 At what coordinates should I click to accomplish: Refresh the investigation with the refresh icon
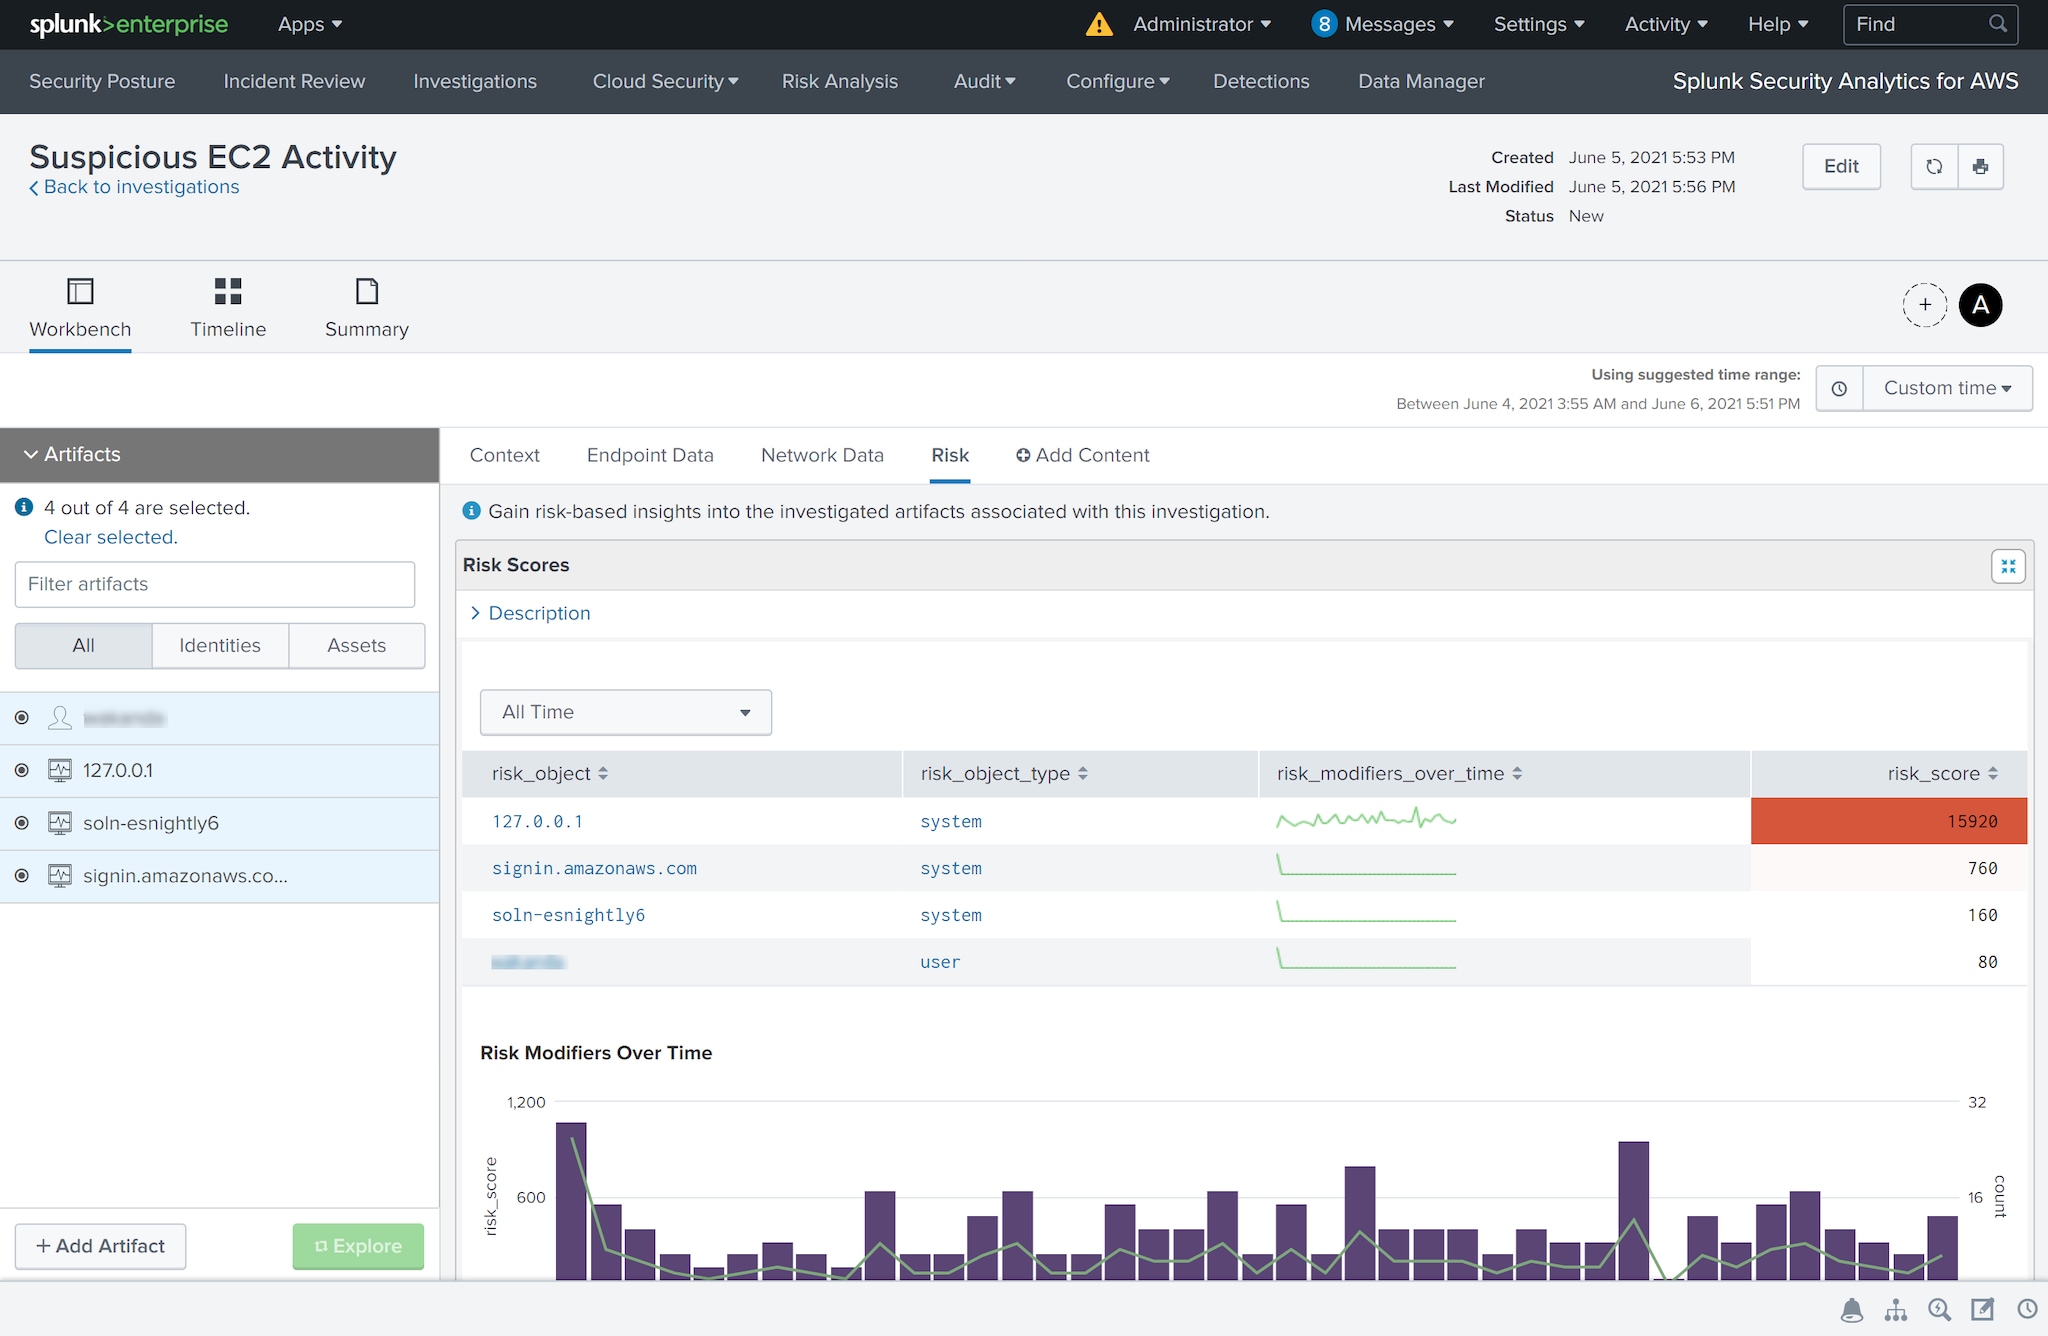pos(1934,167)
